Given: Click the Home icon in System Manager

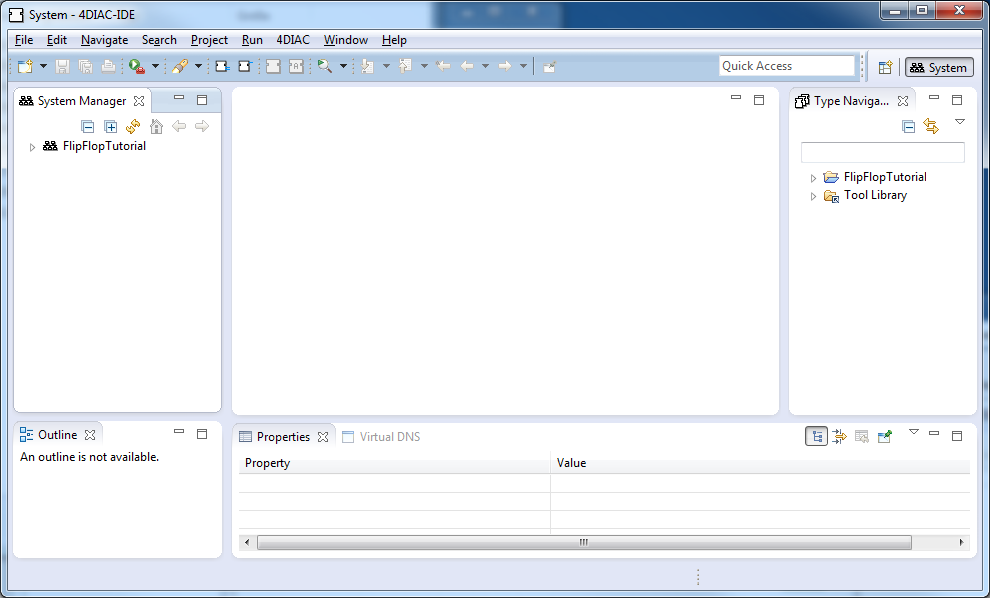Looking at the screenshot, I should coord(156,126).
